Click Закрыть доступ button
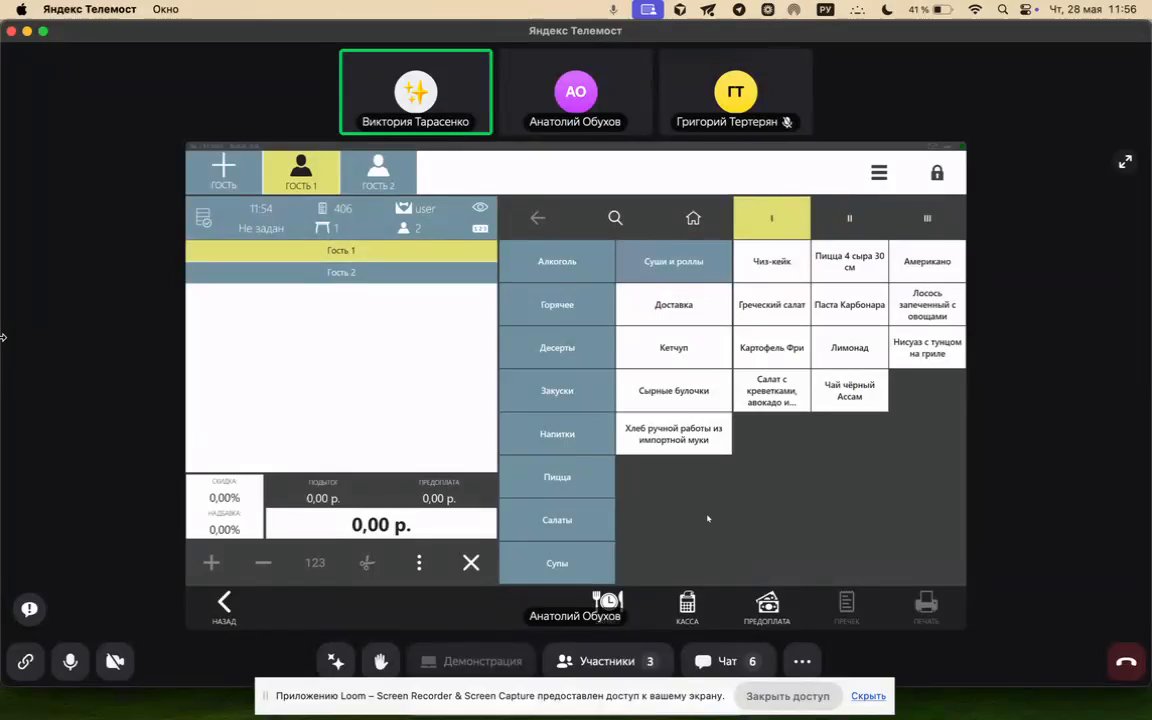 coord(788,696)
